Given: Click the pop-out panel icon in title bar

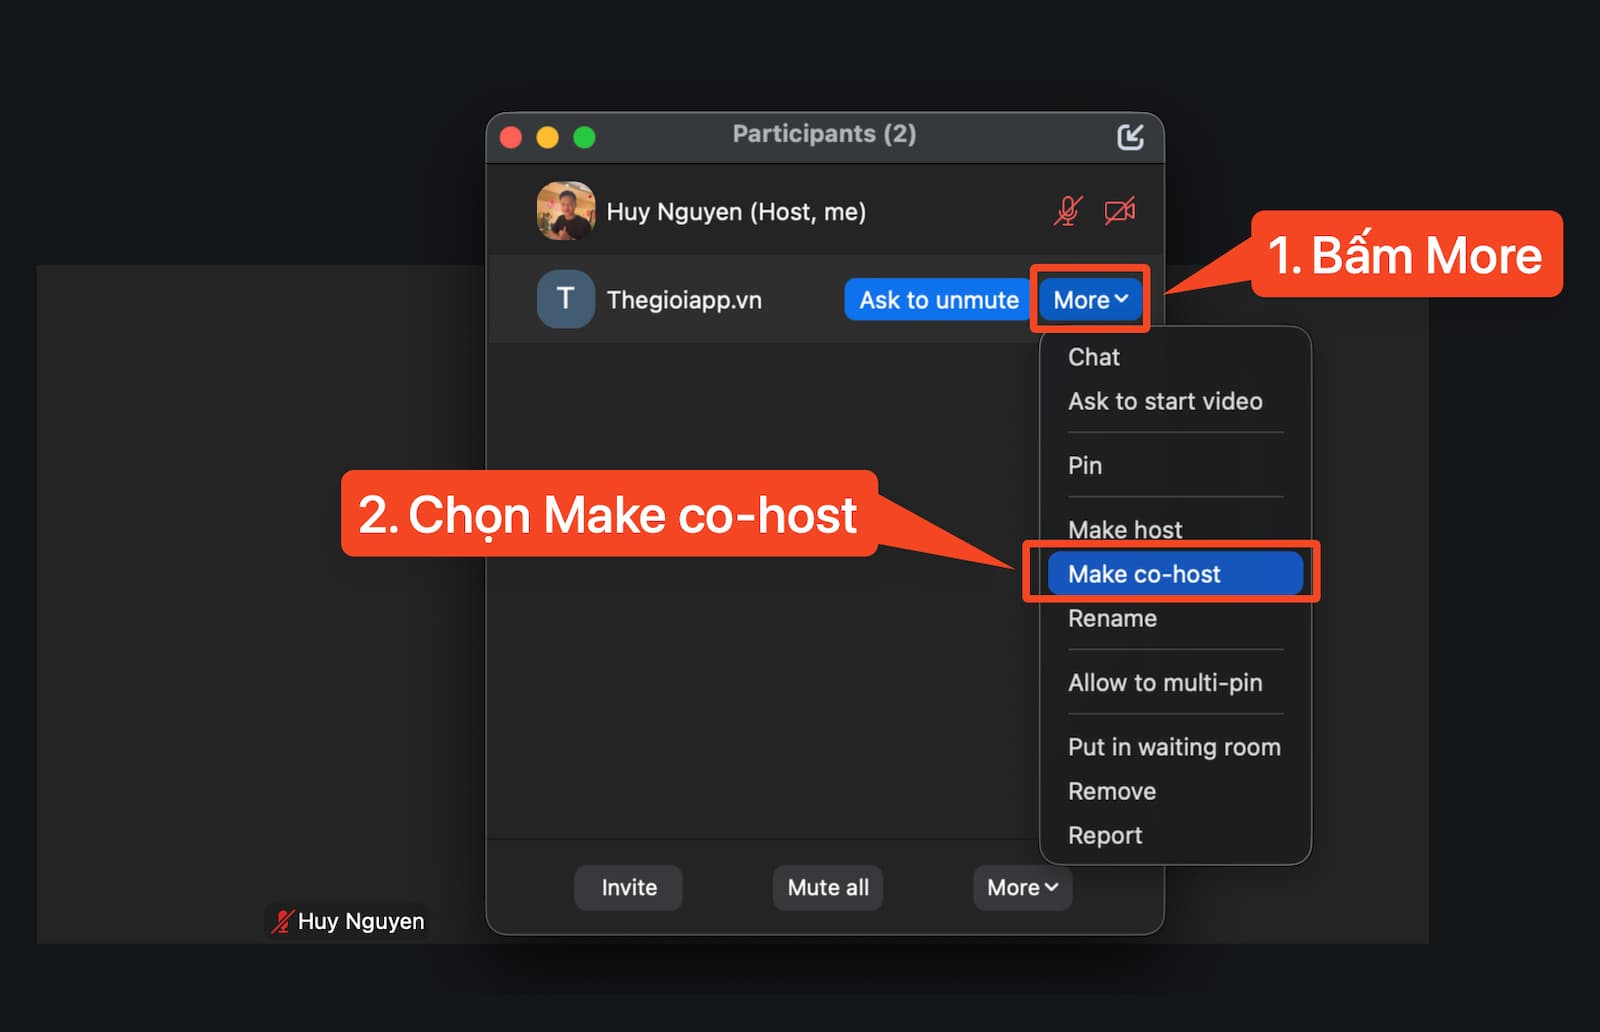Looking at the screenshot, I should [x=1131, y=137].
